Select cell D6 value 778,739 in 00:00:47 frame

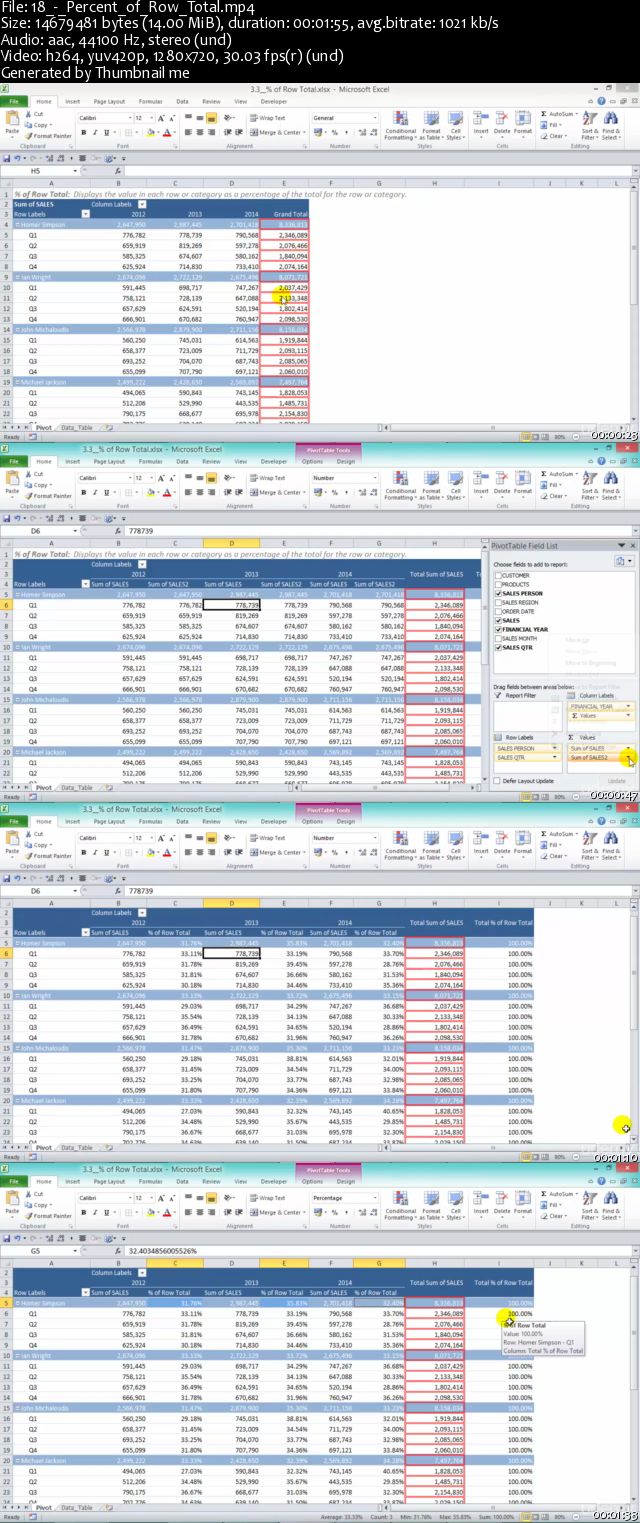pos(231,605)
